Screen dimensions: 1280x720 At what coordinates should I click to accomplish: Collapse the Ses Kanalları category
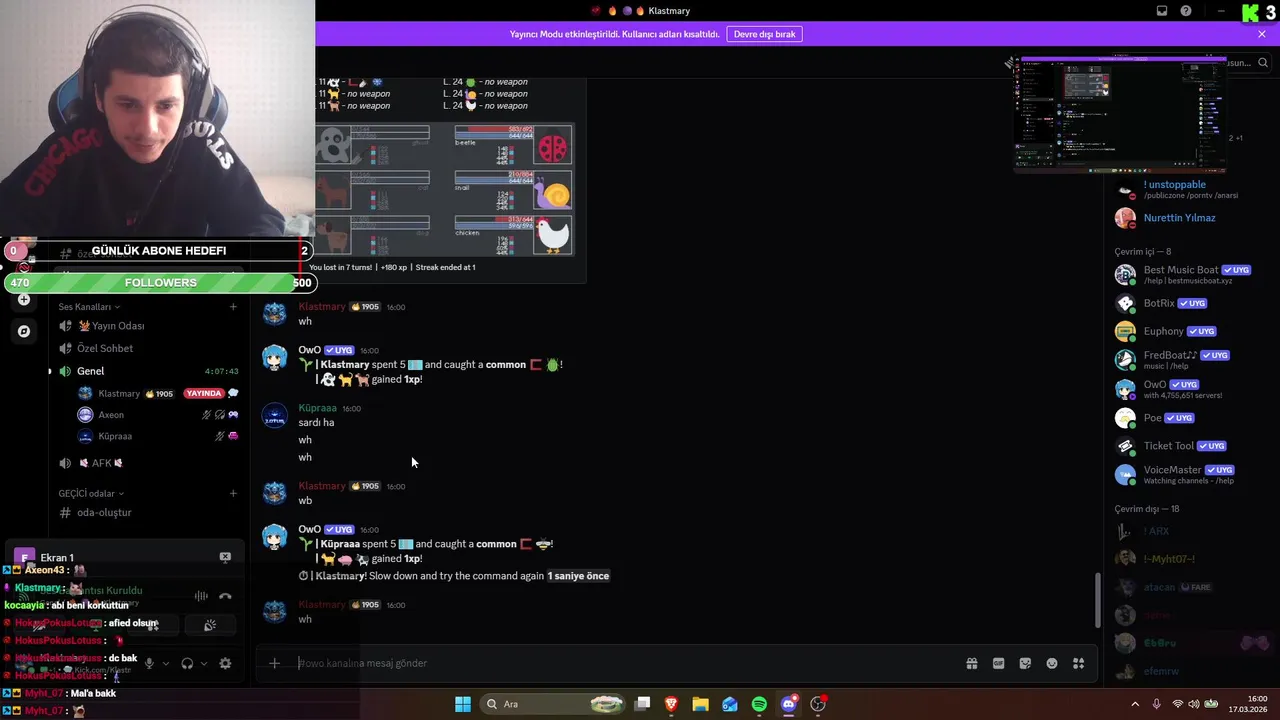[89, 307]
